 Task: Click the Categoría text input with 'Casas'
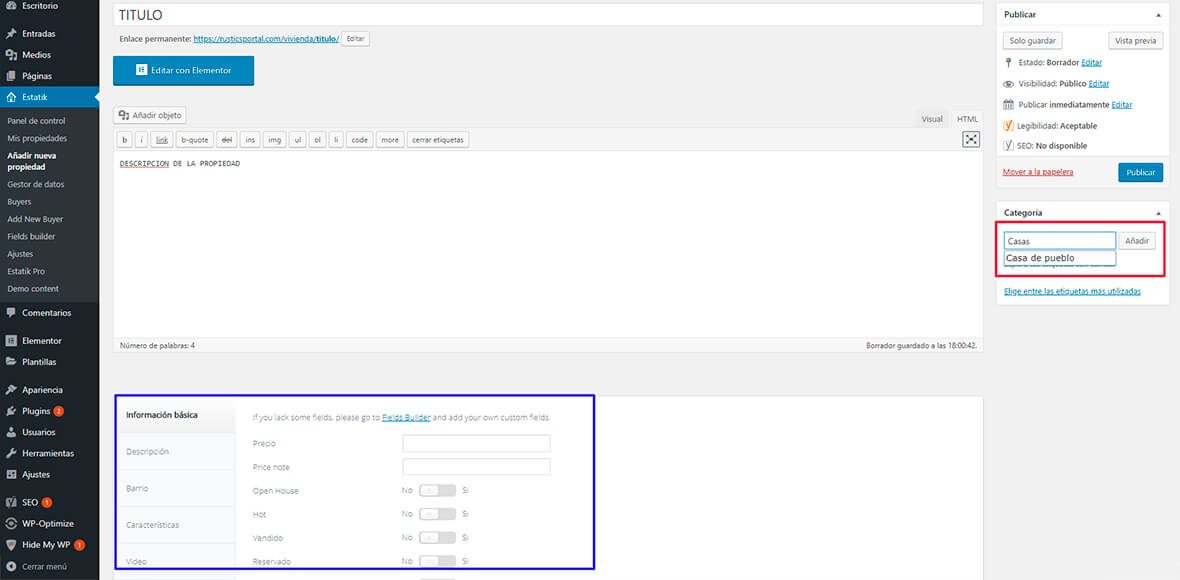point(1060,241)
